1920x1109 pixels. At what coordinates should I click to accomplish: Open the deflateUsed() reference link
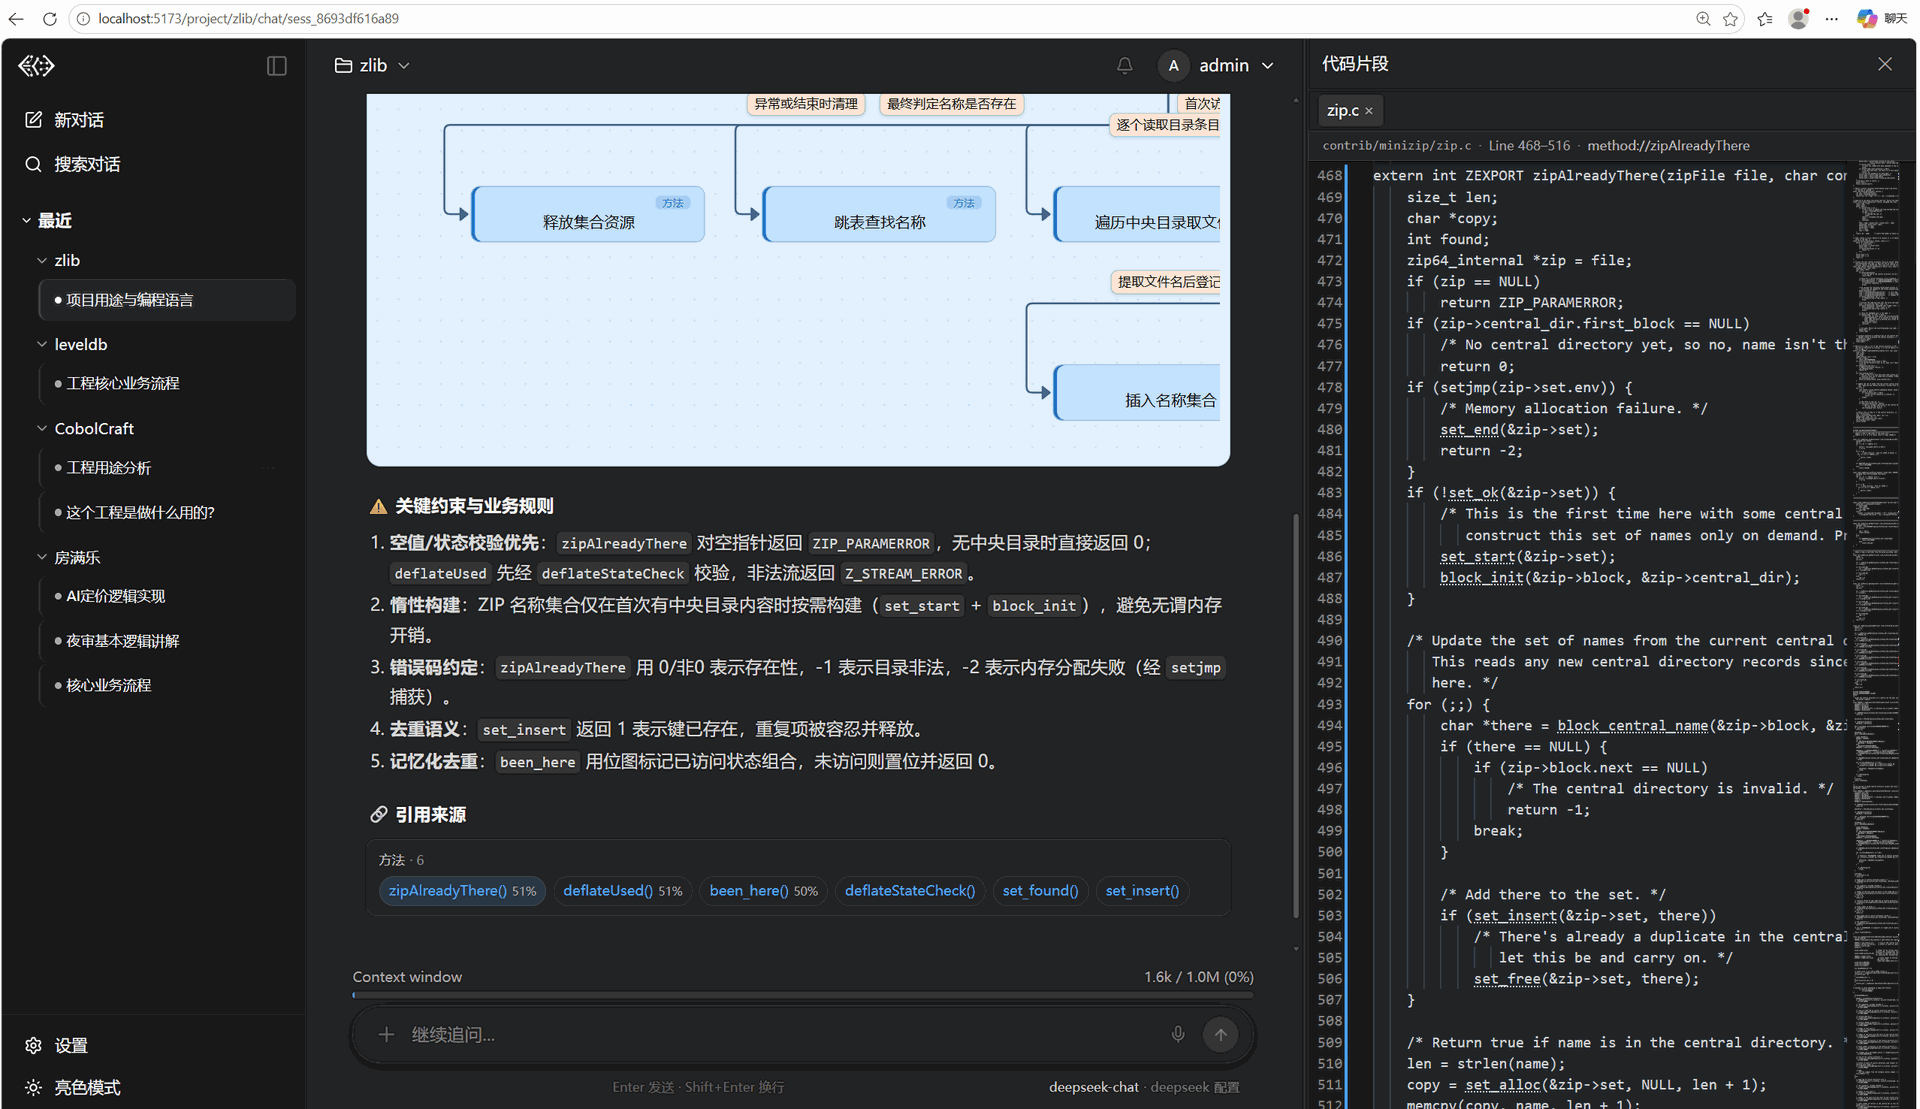pyautogui.click(x=622, y=891)
